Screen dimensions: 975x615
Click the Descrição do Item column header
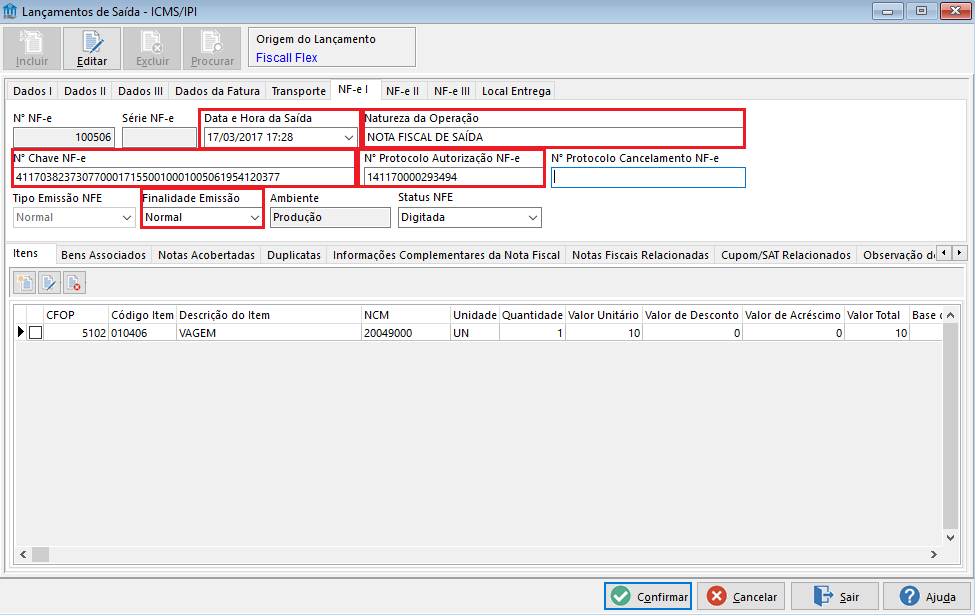click(x=269, y=315)
